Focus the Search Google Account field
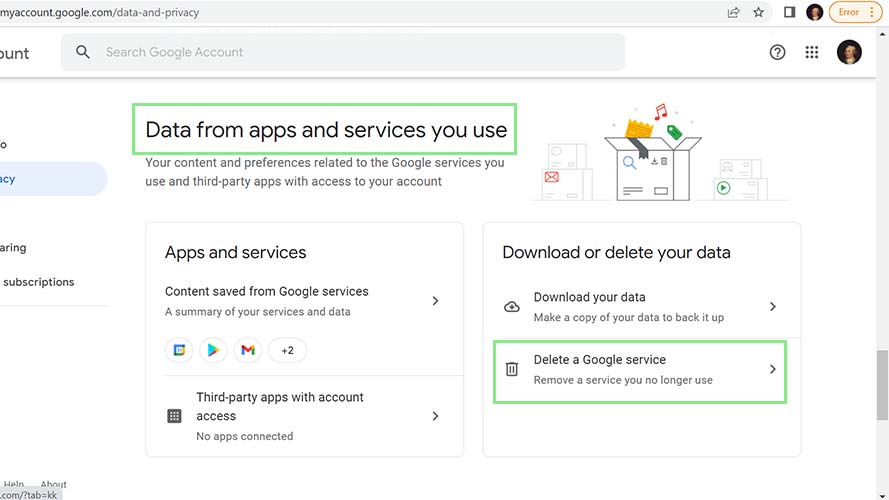889x500 pixels. pos(343,52)
